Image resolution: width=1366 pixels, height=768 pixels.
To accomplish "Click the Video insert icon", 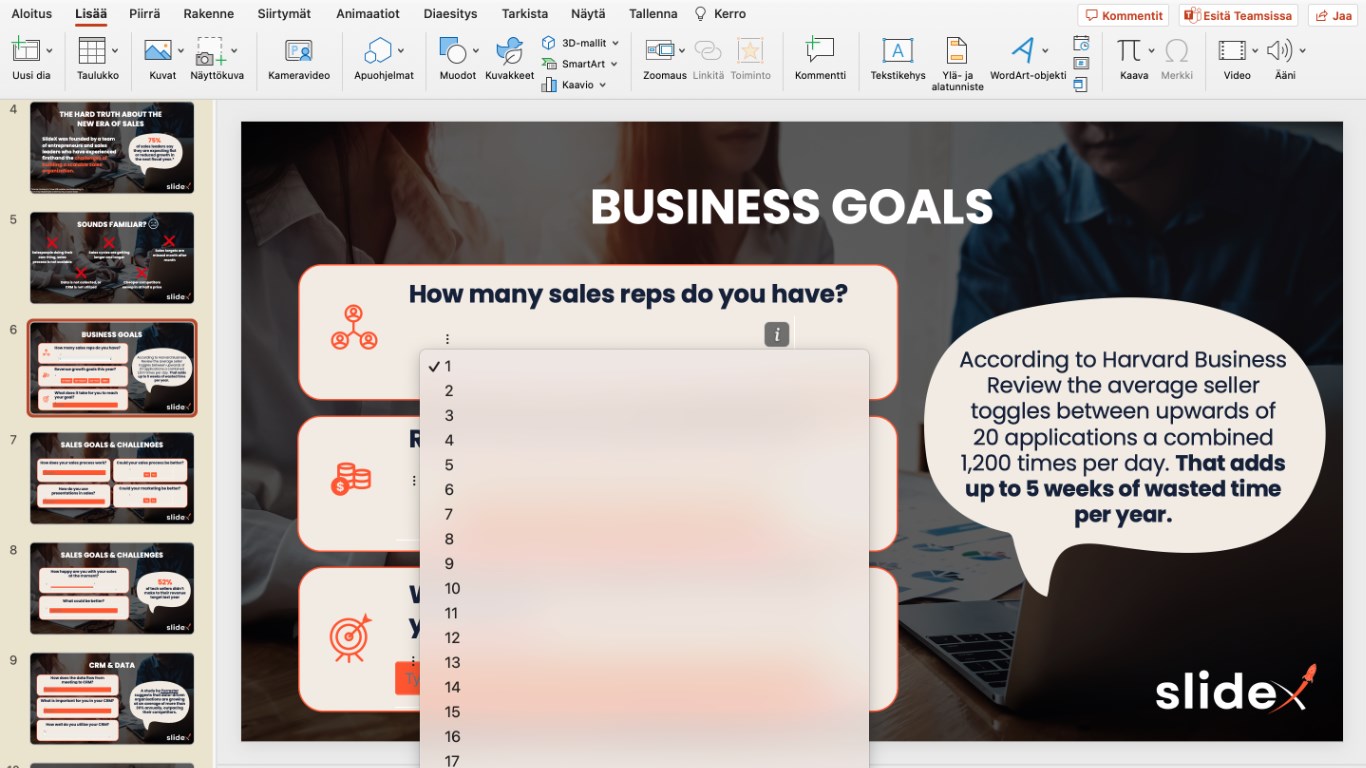I will pos(1233,50).
